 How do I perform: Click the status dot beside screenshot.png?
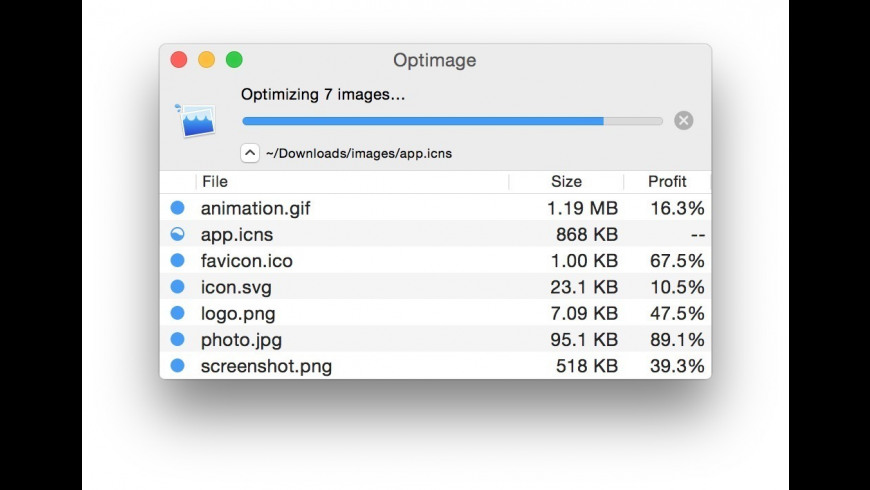point(178,365)
